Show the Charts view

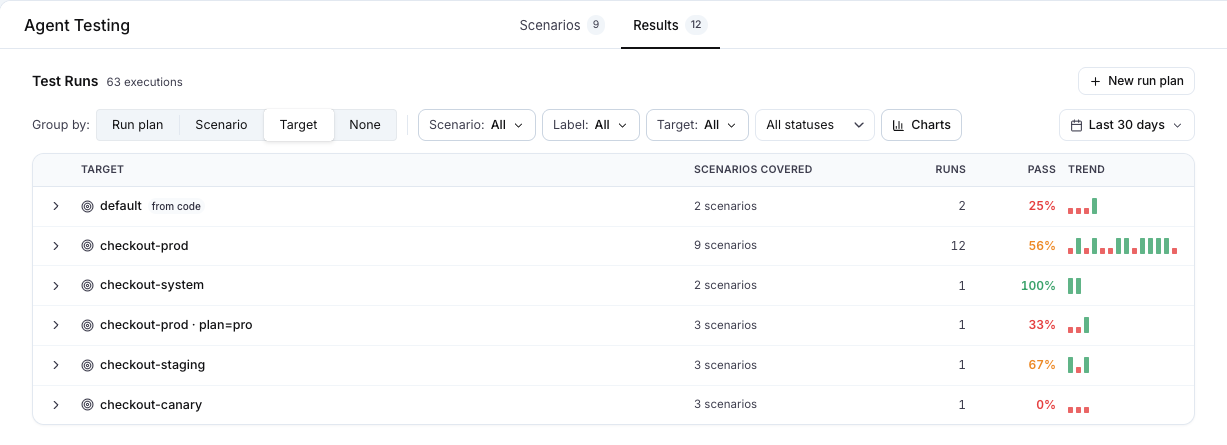[x=921, y=125]
